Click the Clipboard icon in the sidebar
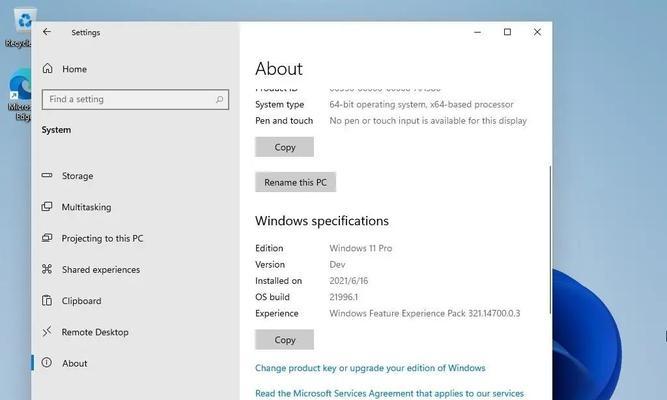This screenshot has width=667, height=400. [x=47, y=300]
